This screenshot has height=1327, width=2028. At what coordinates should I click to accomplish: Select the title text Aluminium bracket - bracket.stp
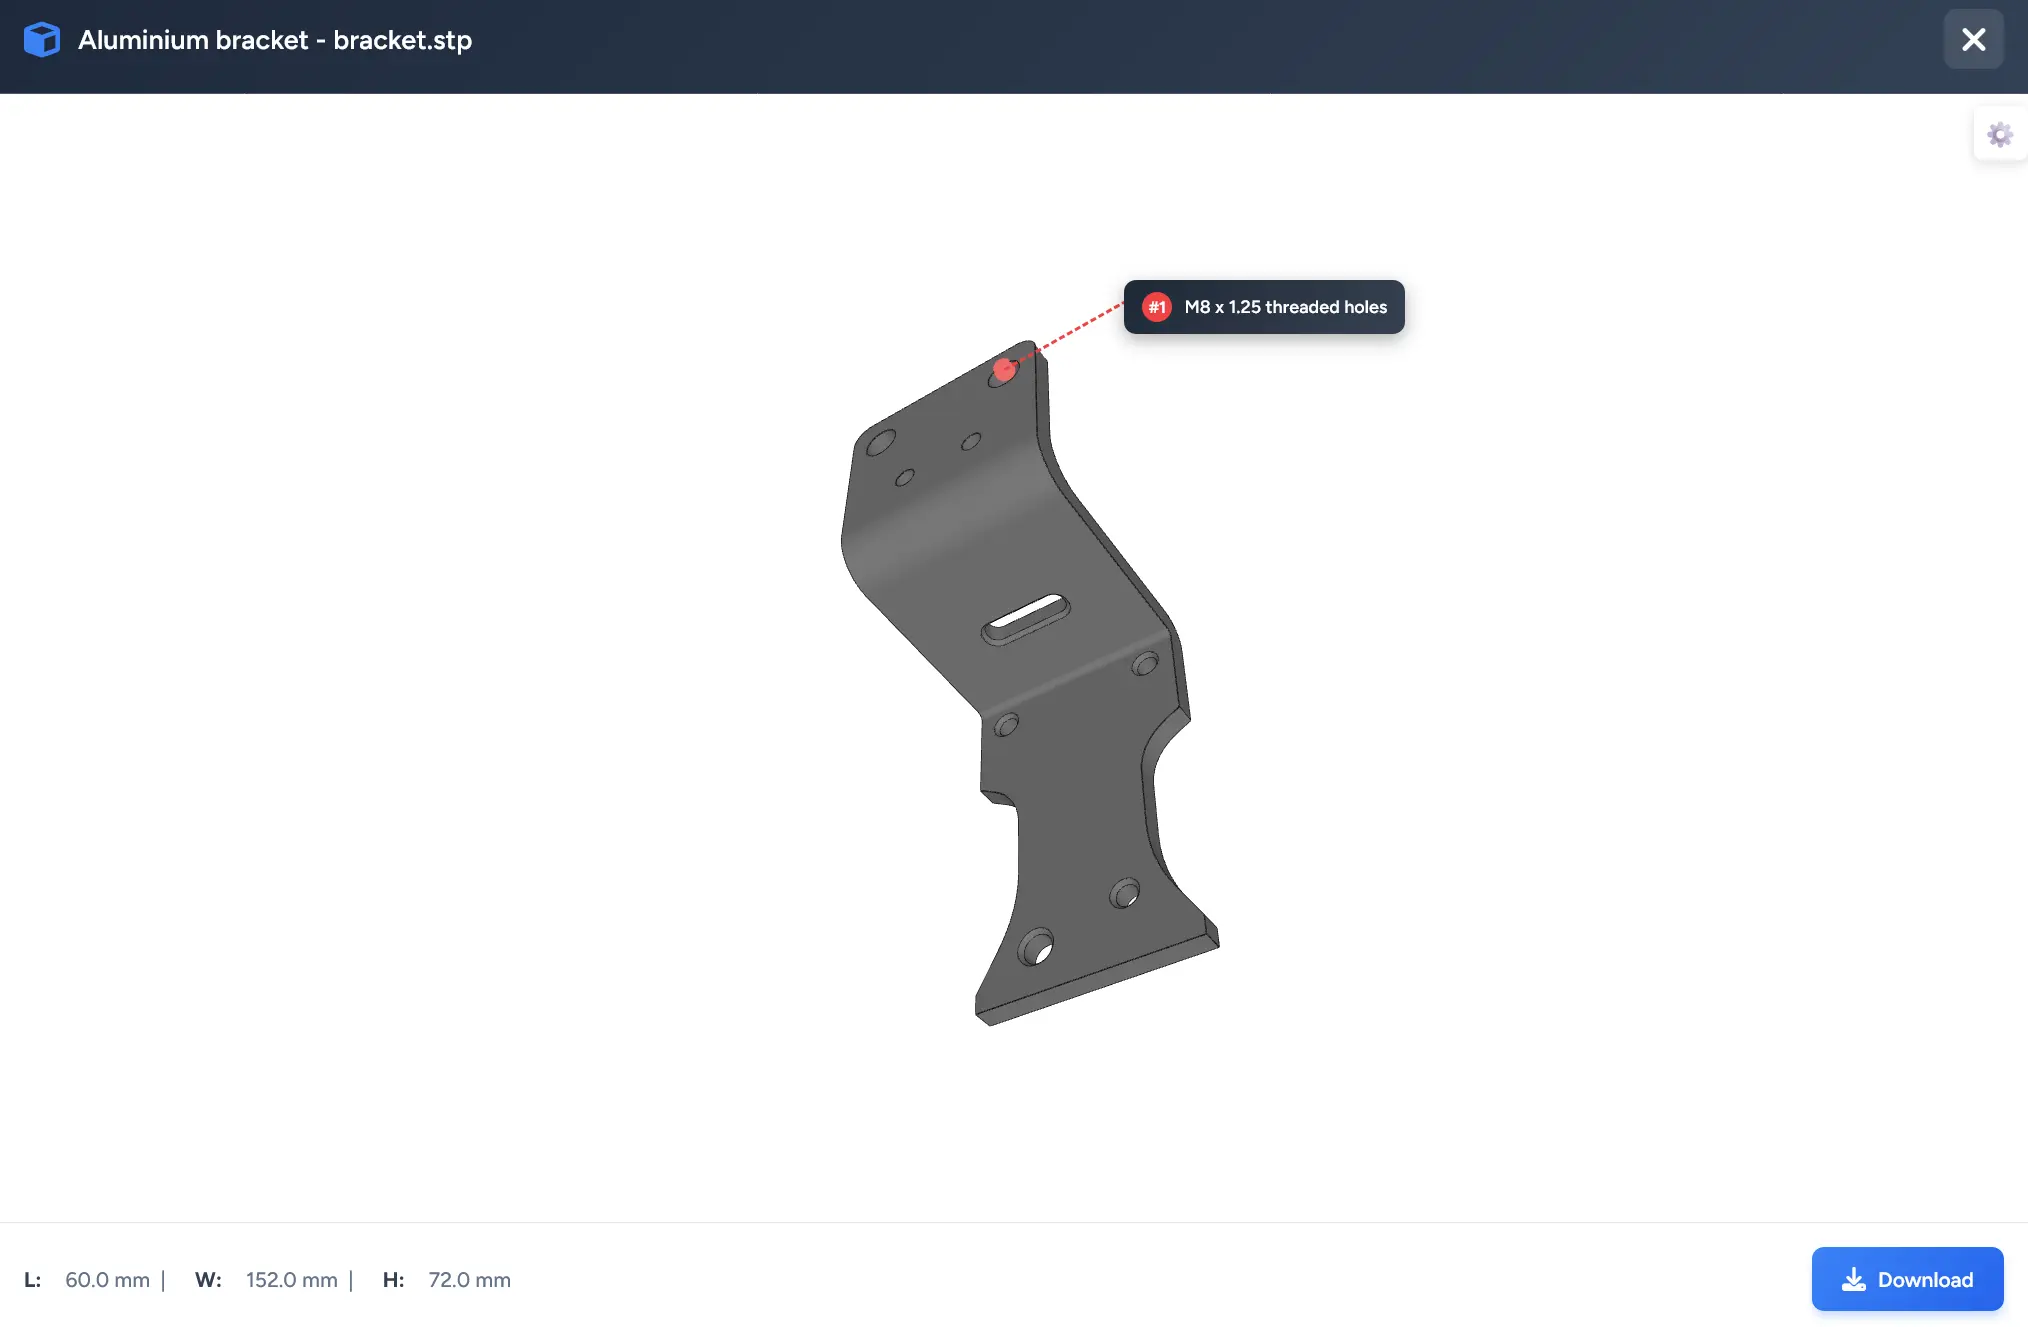click(275, 40)
